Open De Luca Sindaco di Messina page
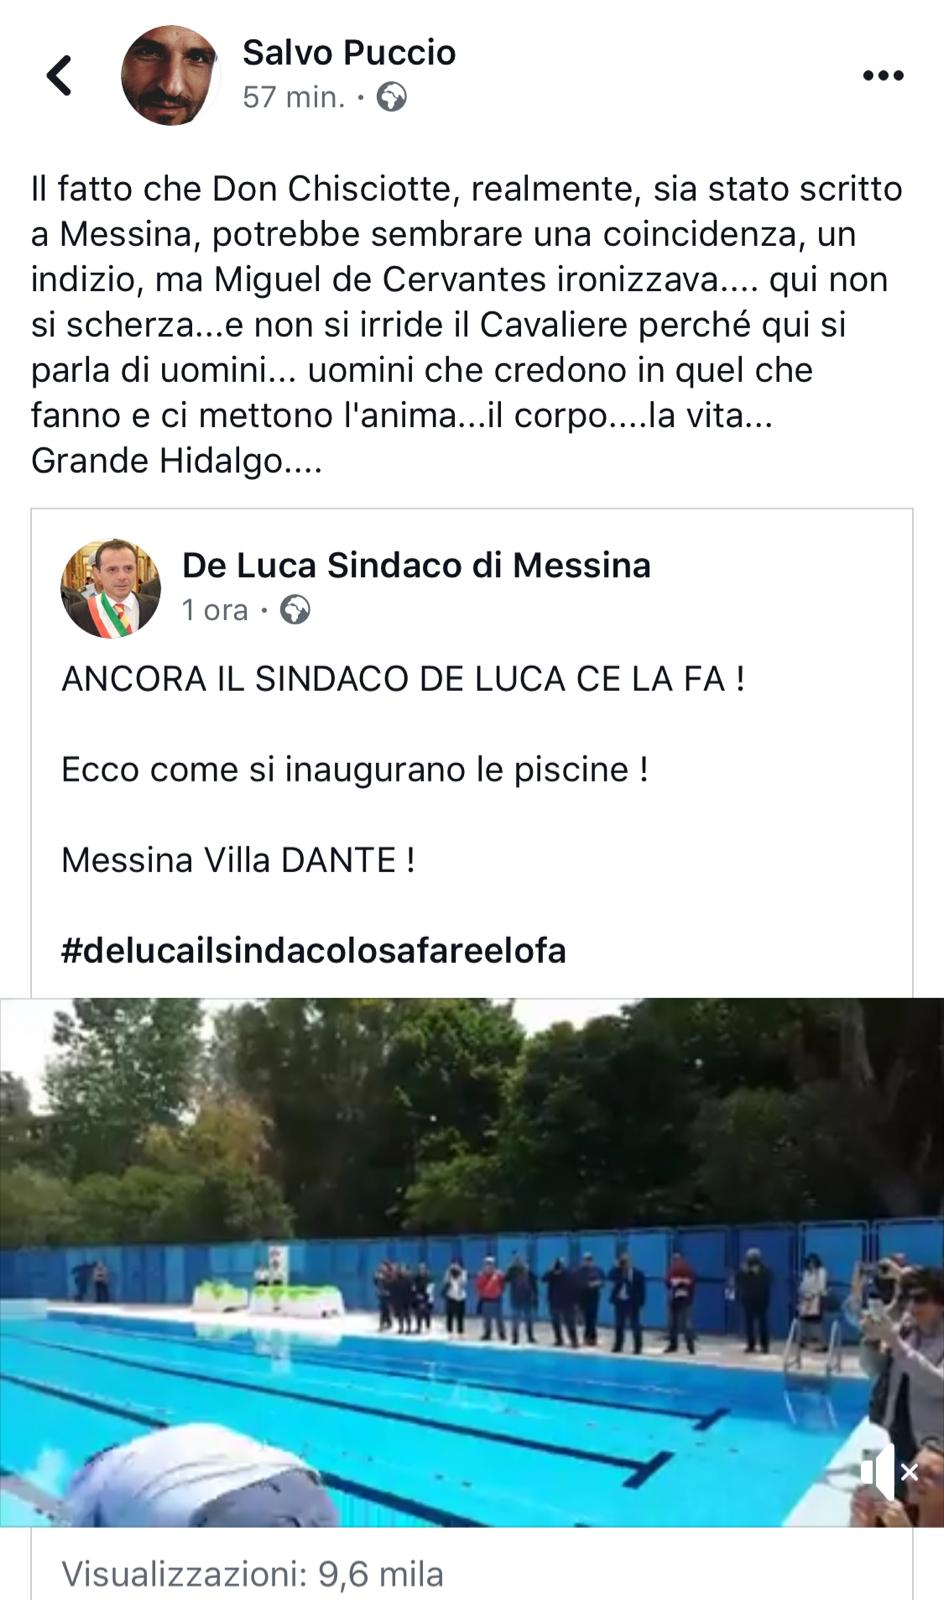Viewport: 944px width, 1600px height. tap(416, 565)
